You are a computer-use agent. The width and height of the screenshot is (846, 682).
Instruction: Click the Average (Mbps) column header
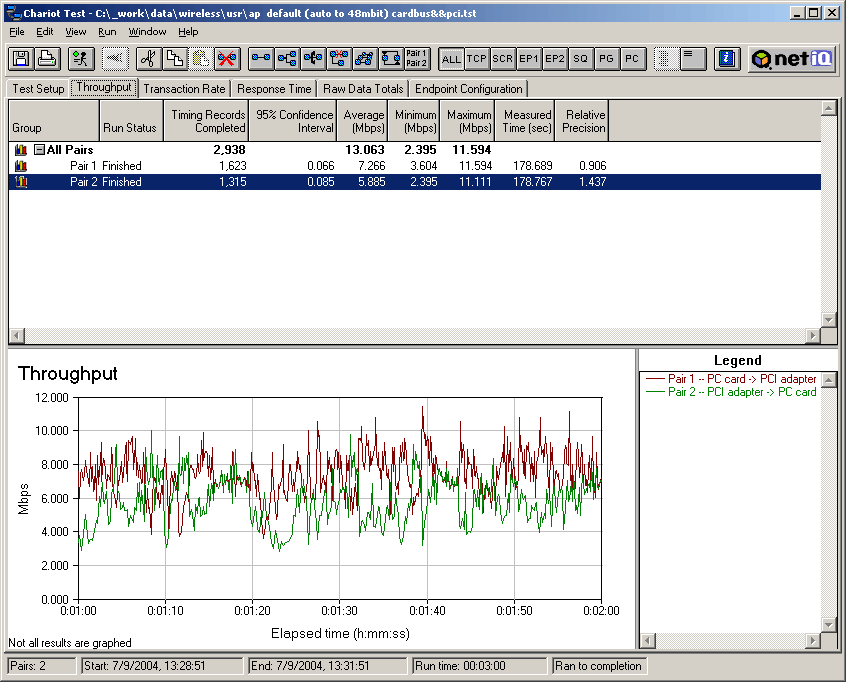[364, 121]
